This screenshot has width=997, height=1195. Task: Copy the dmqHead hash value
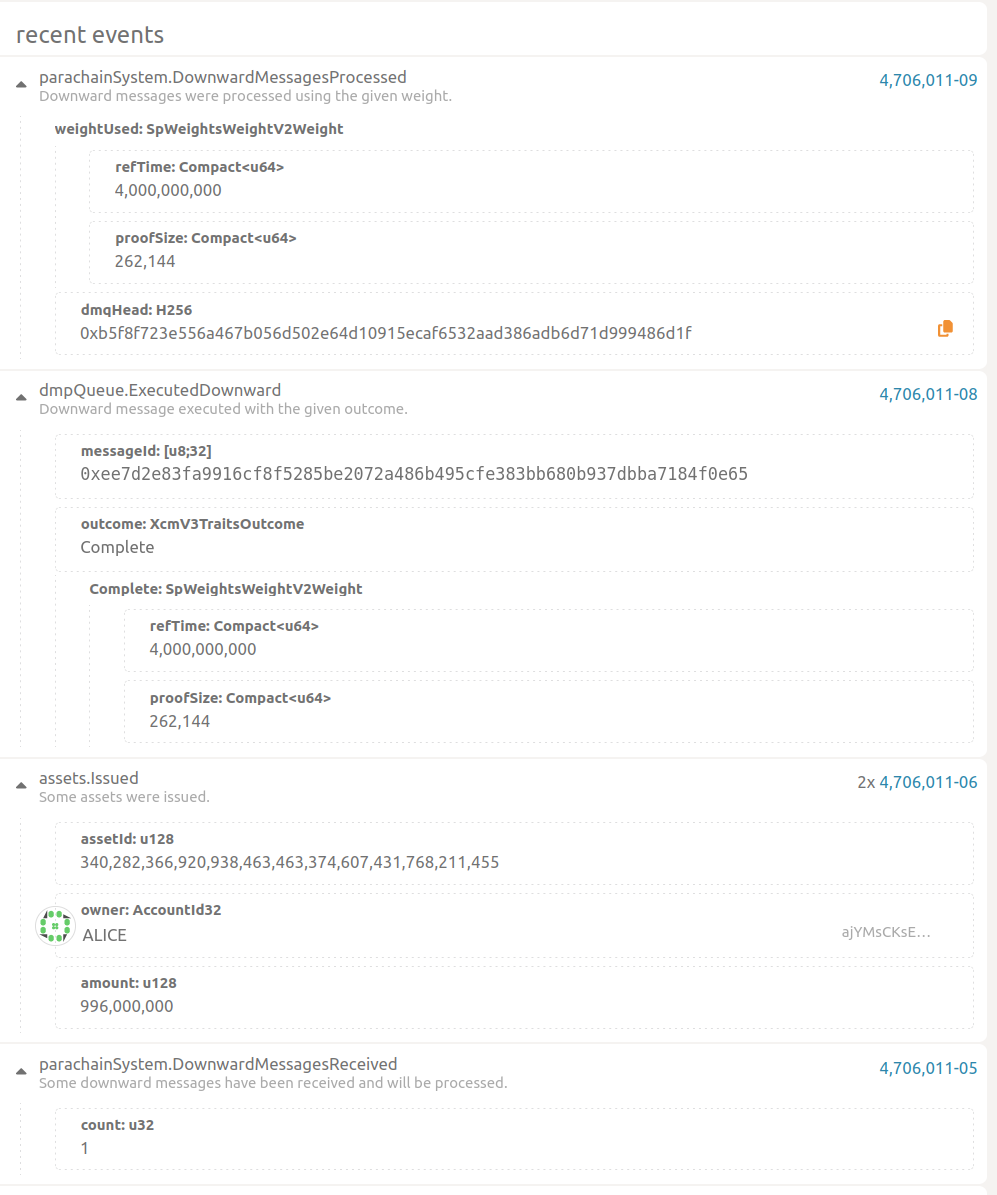(x=945, y=328)
